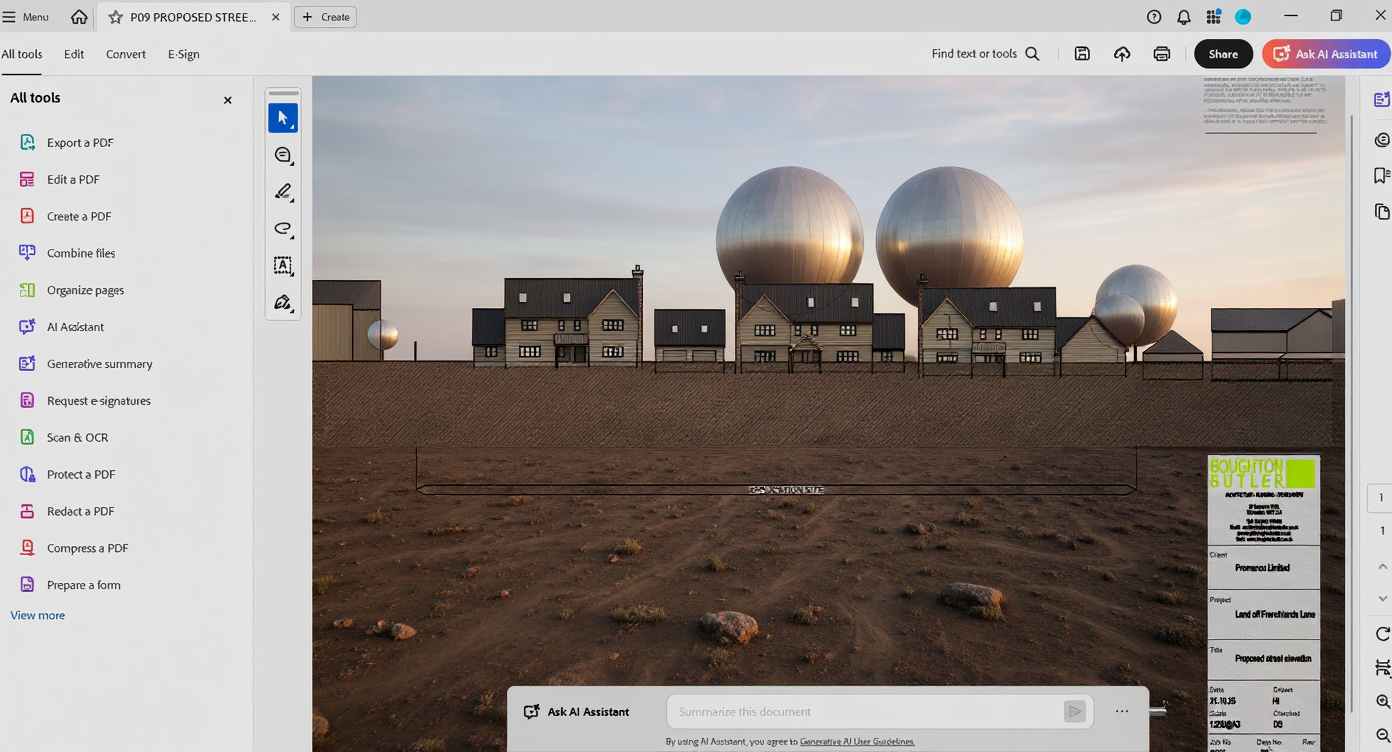1392x752 pixels.
Task: Save the document with the disk icon
Action: (x=1082, y=54)
